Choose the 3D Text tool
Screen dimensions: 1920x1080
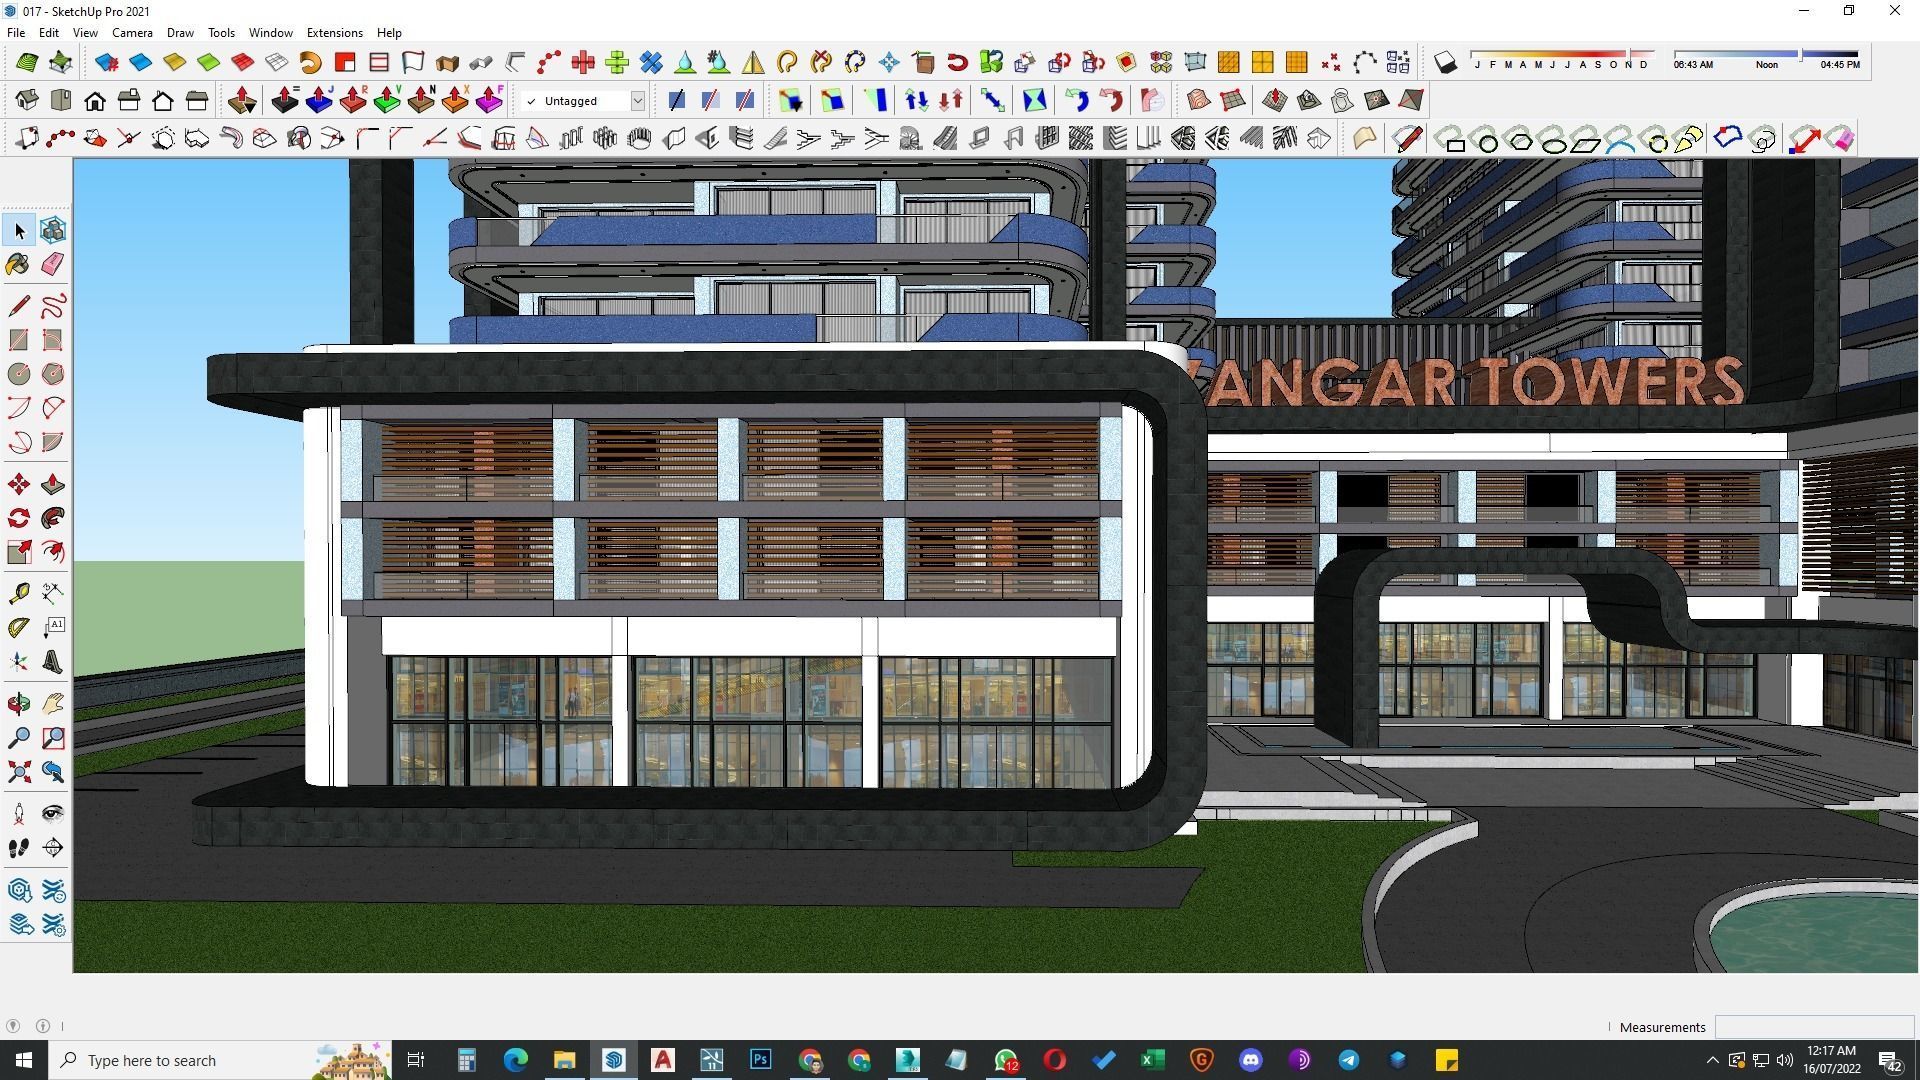click(x=53, y=662)
